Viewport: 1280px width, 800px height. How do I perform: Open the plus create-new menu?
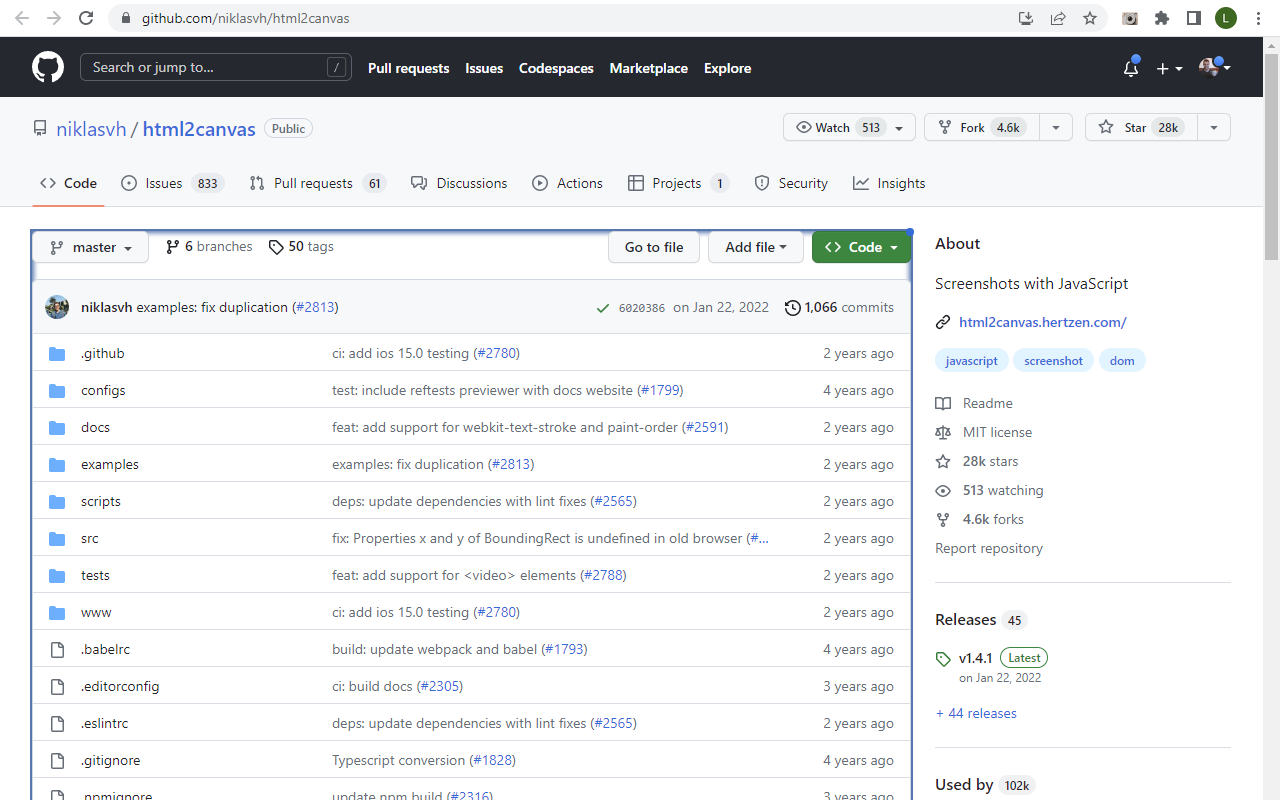(1169, 68)
